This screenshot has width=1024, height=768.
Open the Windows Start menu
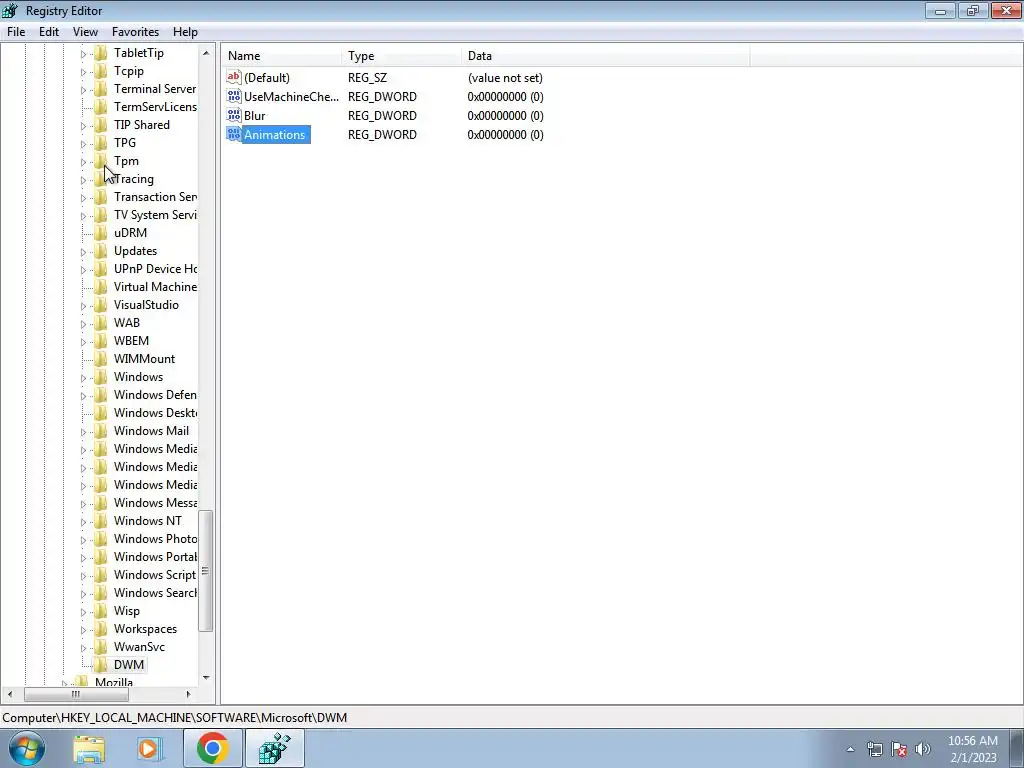[27, 748]
